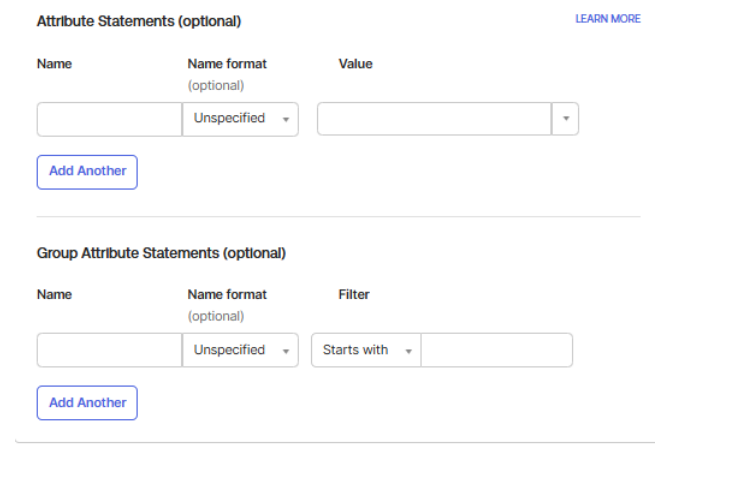Image resolution: width=739 pixels, height=486 pixels.
Task: Click caret arrow of Group Attribute Unspecified dropdown
Action: coord(285,352)
